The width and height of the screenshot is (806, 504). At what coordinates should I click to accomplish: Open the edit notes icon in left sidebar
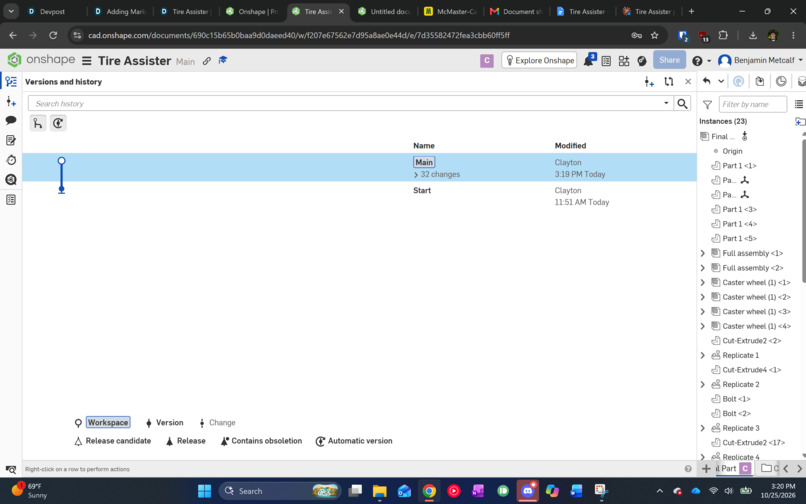point(11,140)
